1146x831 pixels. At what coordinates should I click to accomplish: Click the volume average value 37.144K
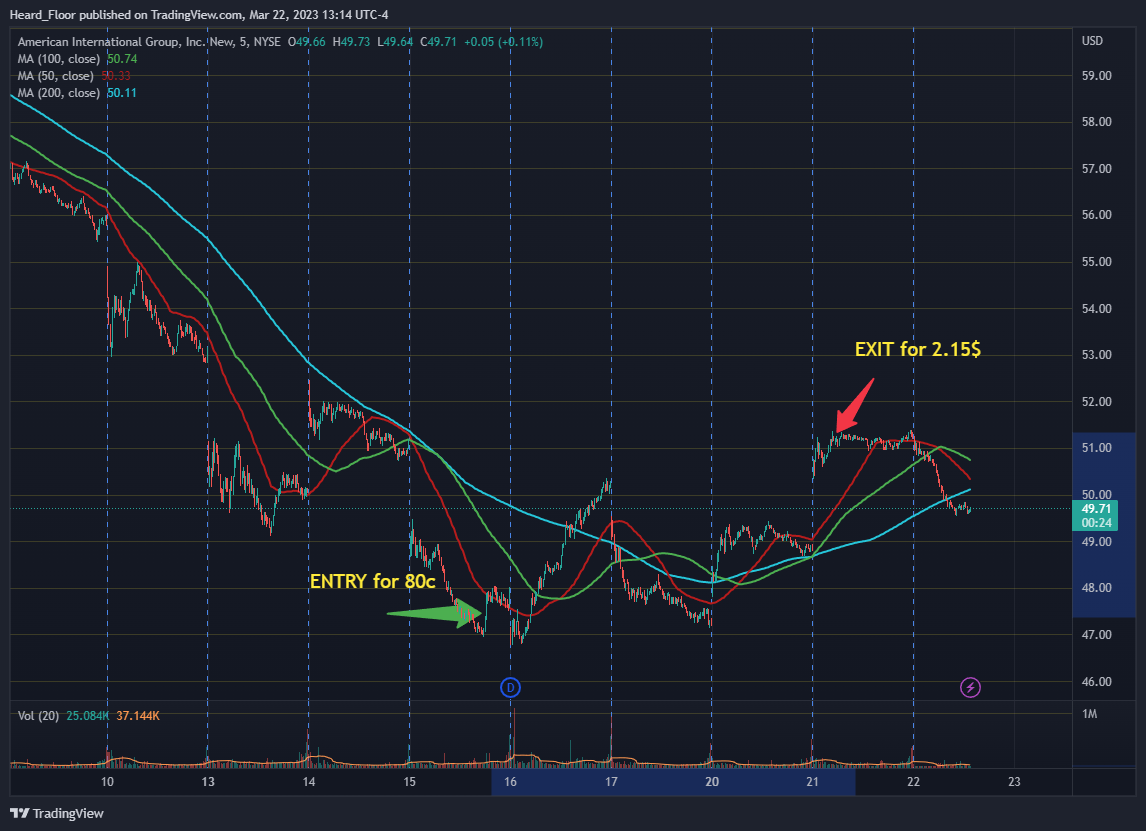point(137,716)
